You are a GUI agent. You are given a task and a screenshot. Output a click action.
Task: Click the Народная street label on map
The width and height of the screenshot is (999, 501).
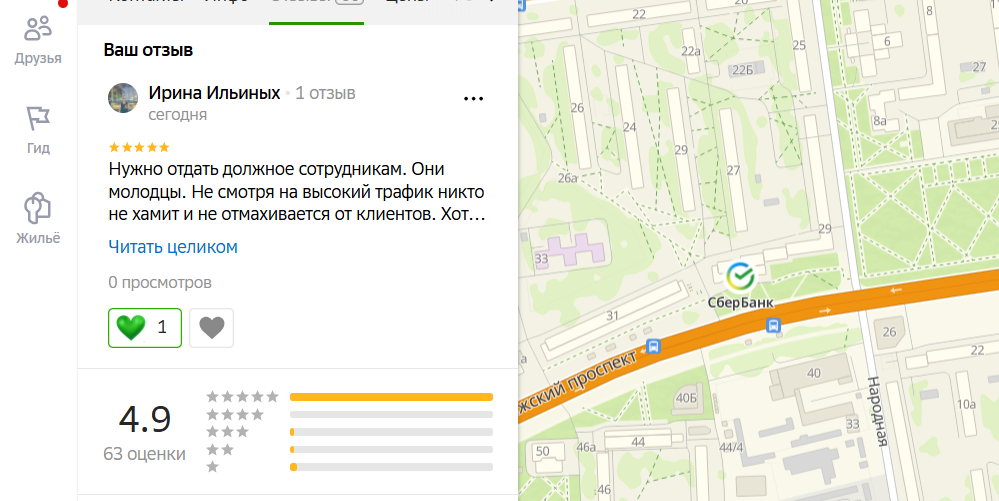click(x=875, y=411)
